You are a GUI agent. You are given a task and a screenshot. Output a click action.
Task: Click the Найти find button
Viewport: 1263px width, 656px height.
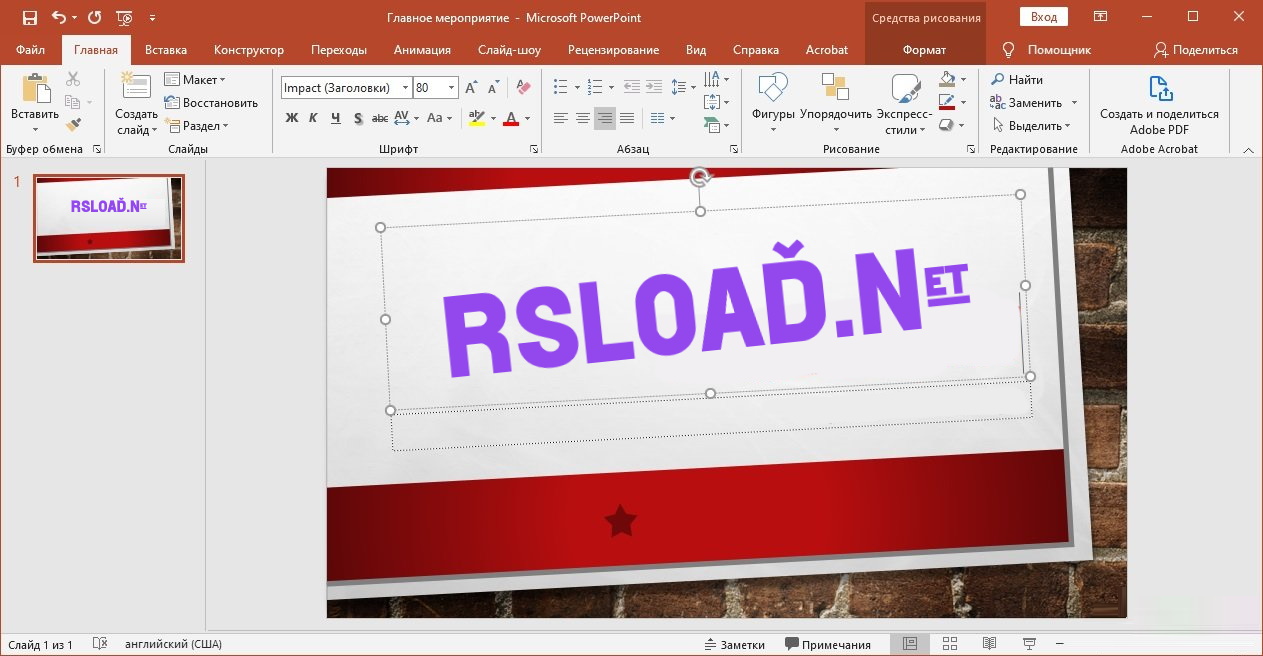[x=1017, y=80]
